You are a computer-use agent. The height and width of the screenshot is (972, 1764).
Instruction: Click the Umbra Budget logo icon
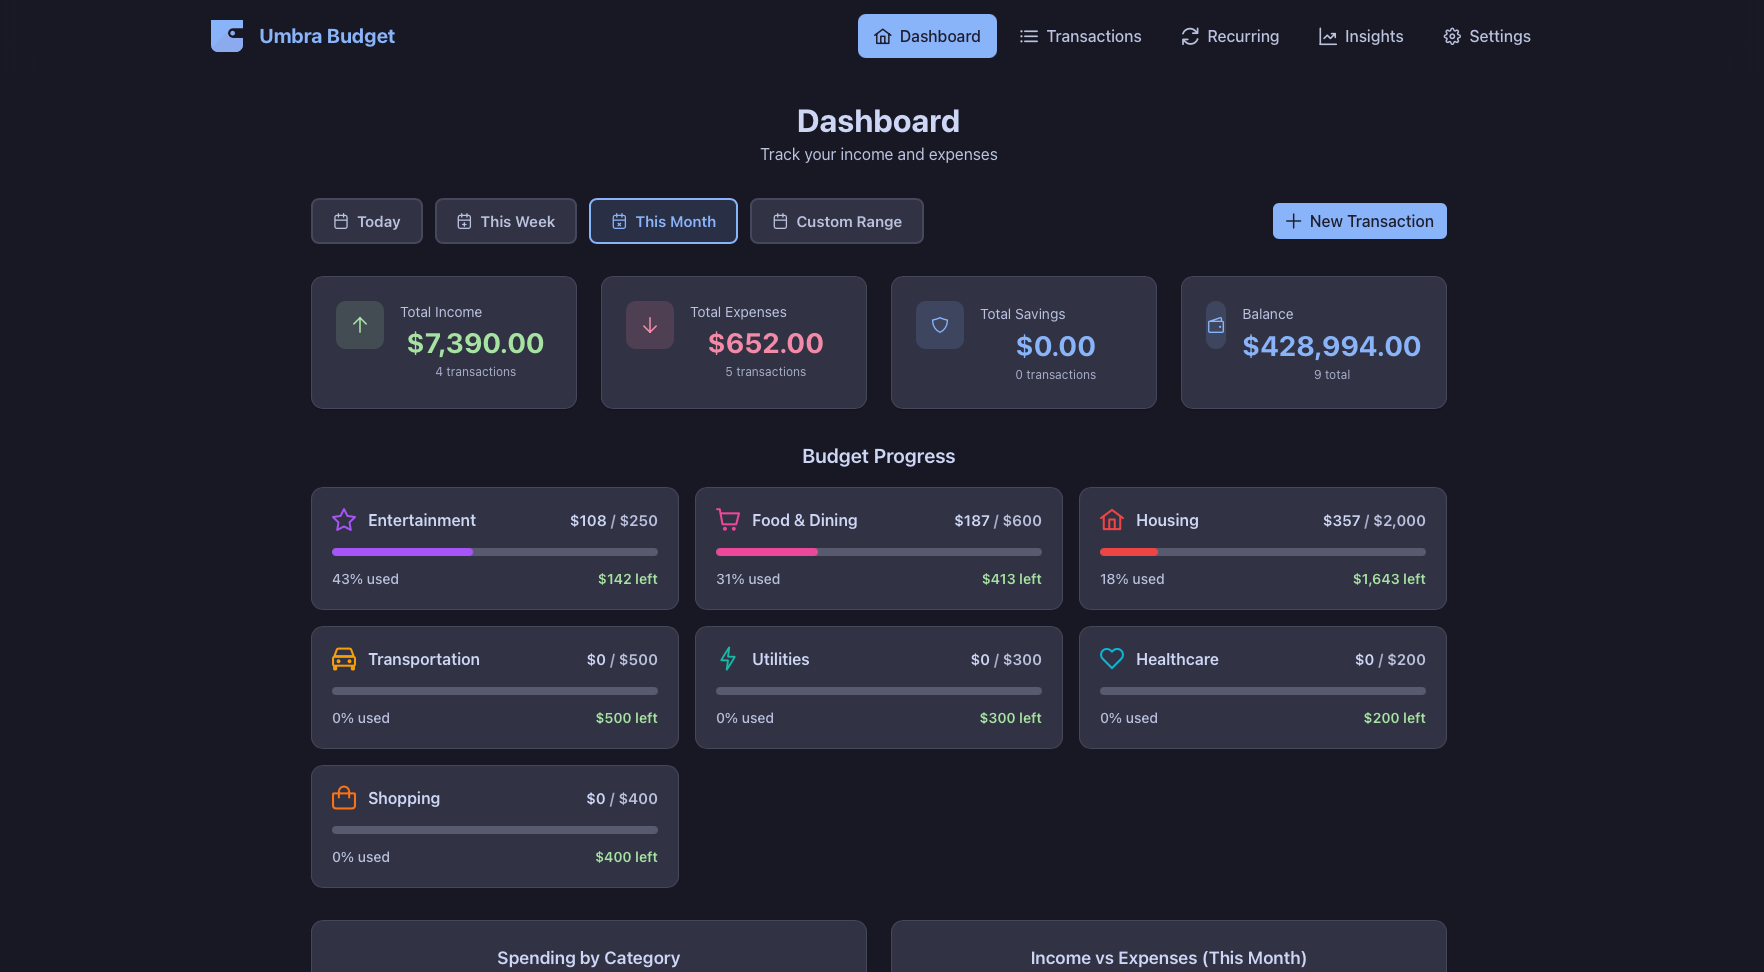point(226,36)
